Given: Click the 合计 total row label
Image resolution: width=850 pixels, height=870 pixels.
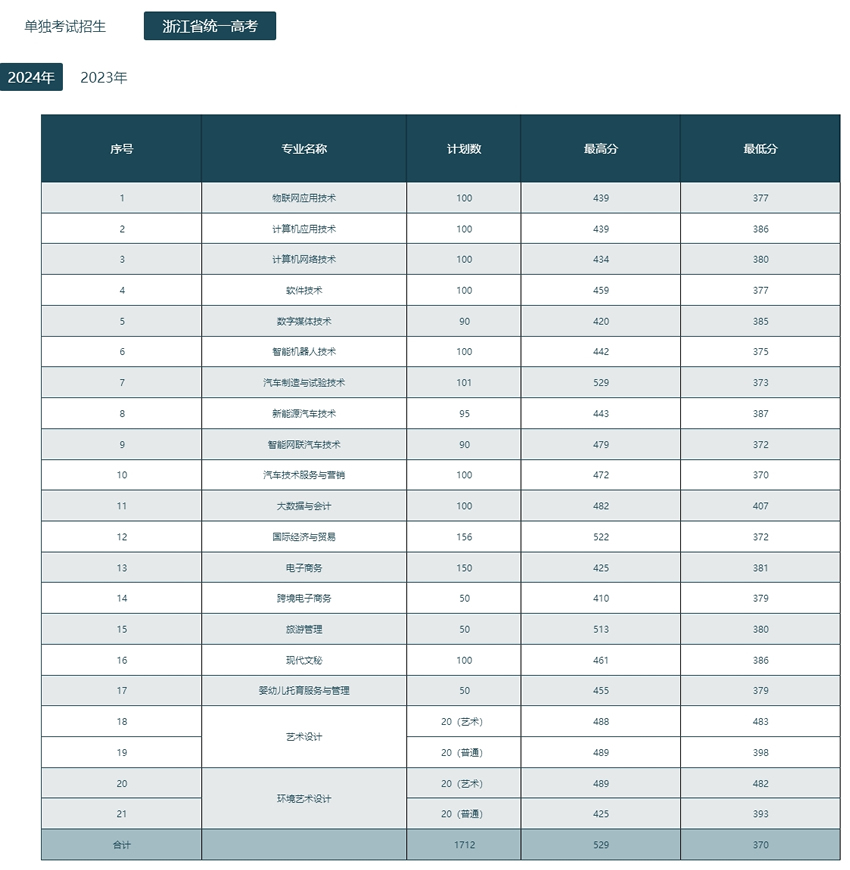Looking at the screenshot, I should pos(122,844).
